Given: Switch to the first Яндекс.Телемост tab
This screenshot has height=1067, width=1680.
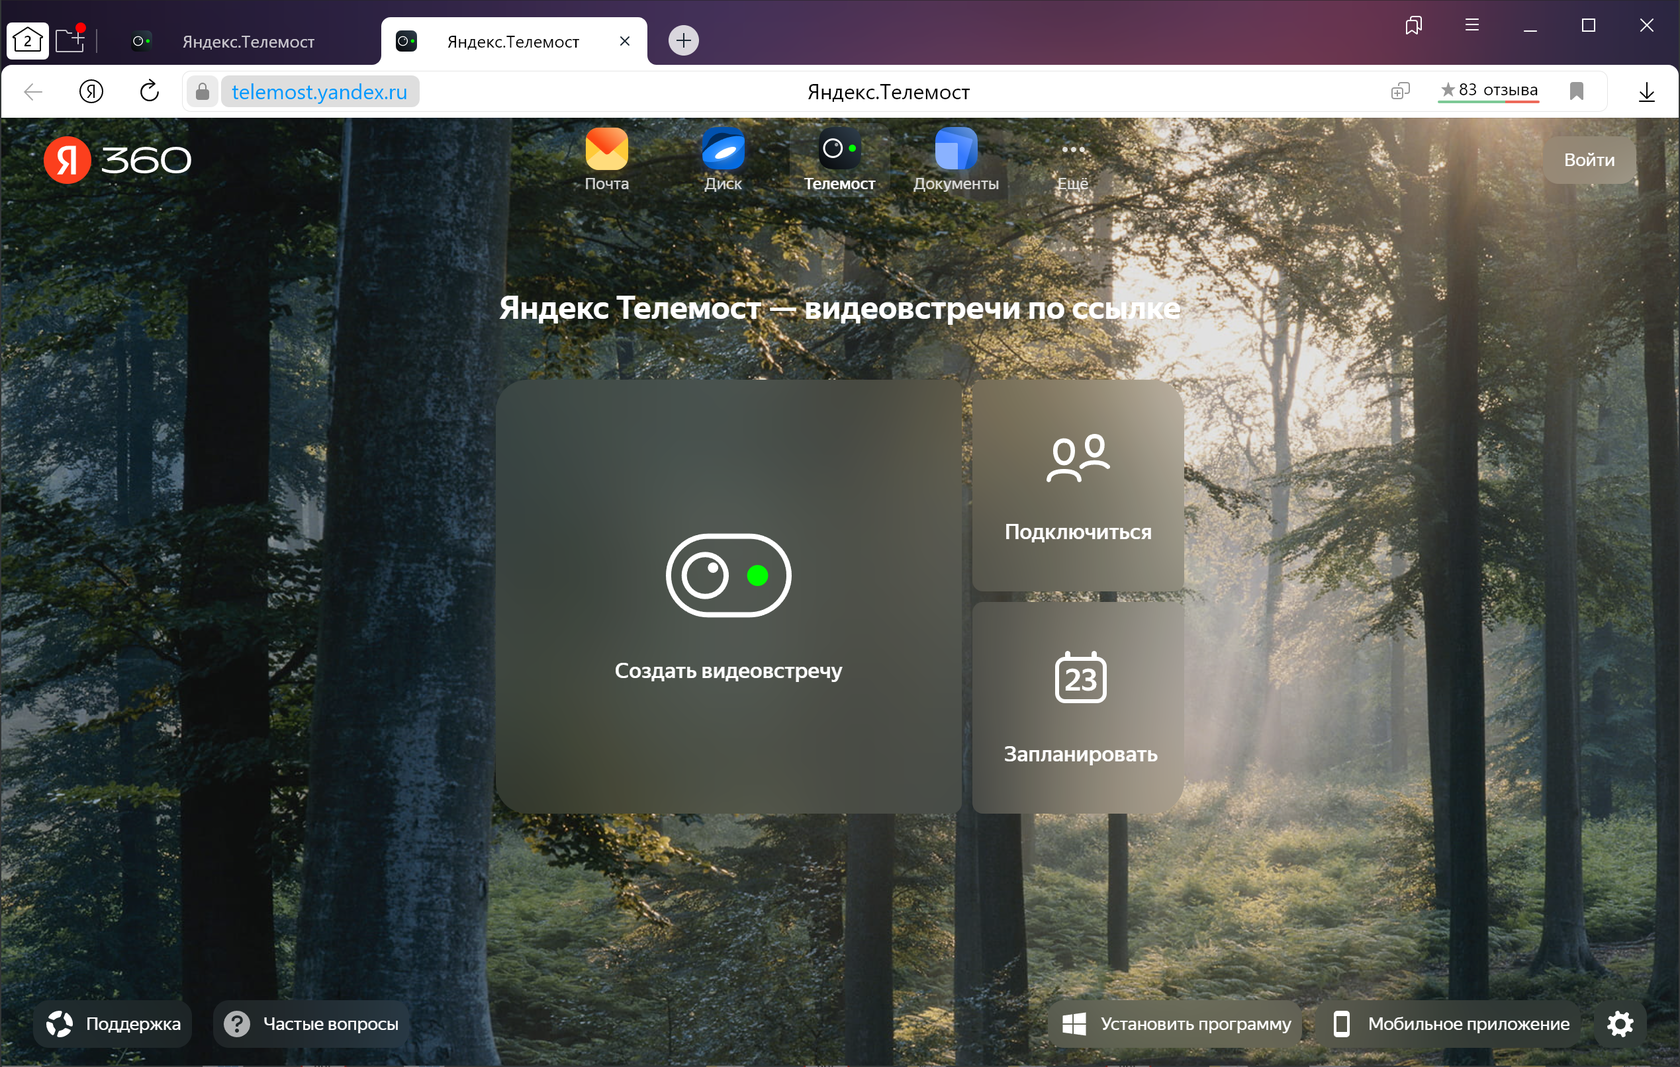Looking at the screenshot, I should (x=248, y=41).
